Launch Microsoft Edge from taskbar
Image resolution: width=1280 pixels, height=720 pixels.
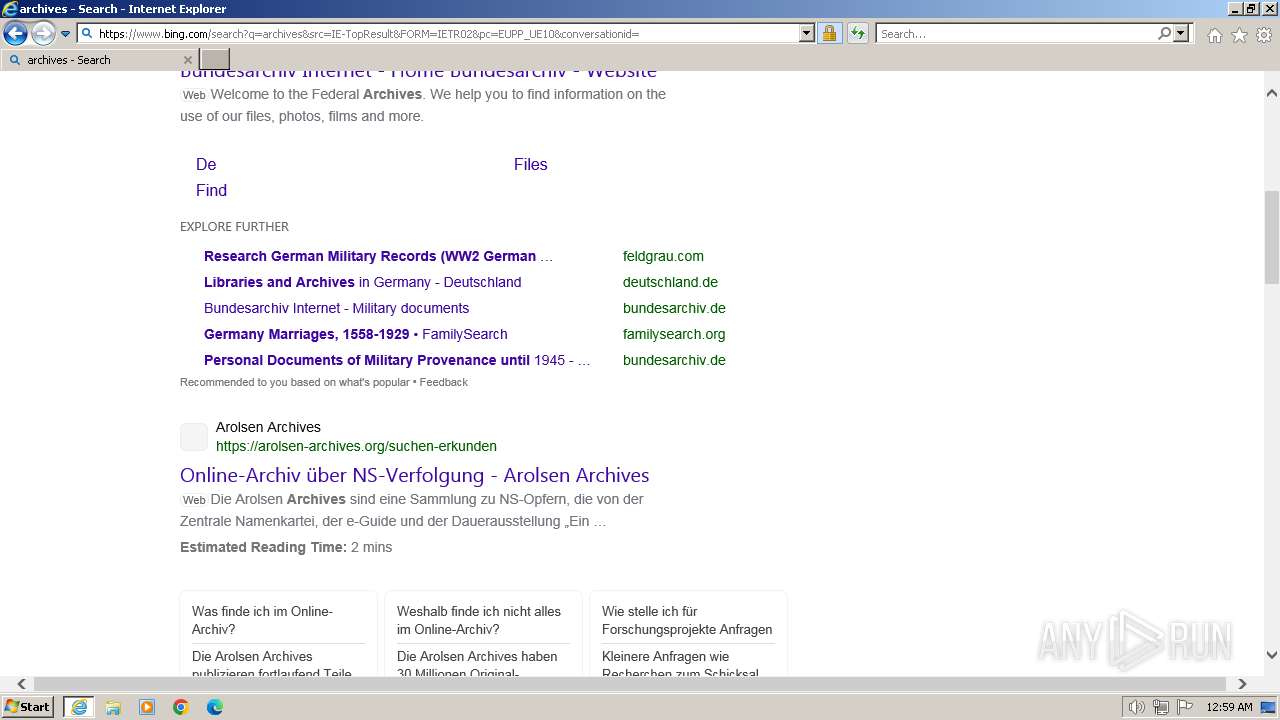(x=215, y=707)
